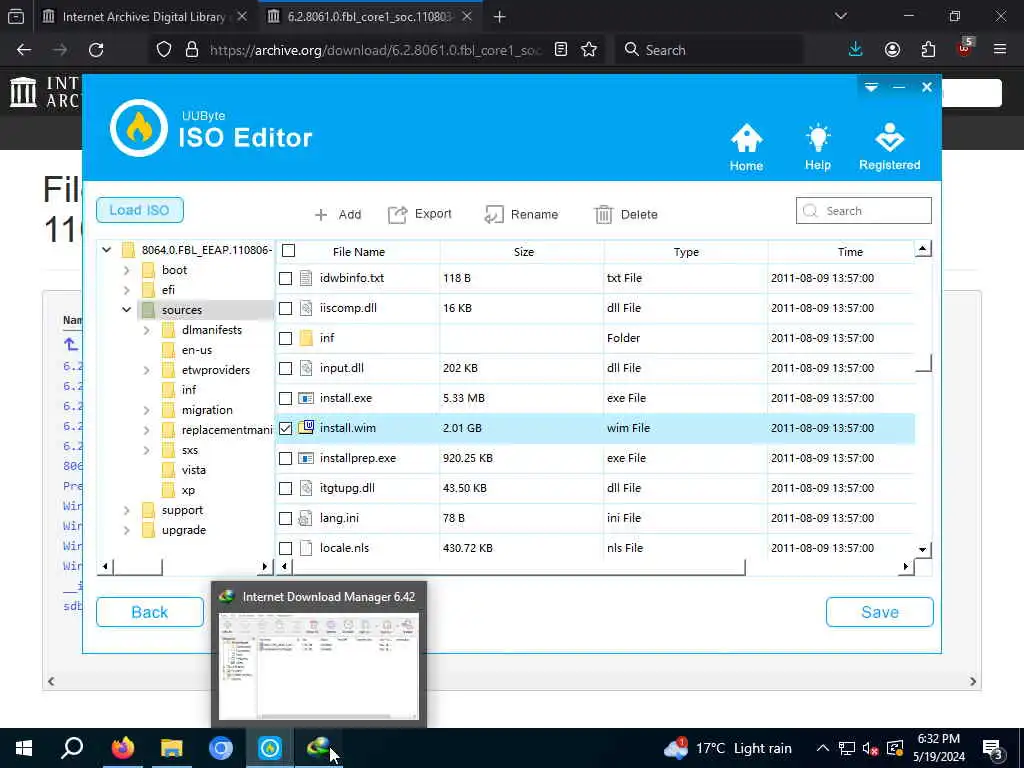Check the itgtupg.dll checkbox
The width and height of the screenshot is (1024, 768).
tap(285, 488)
